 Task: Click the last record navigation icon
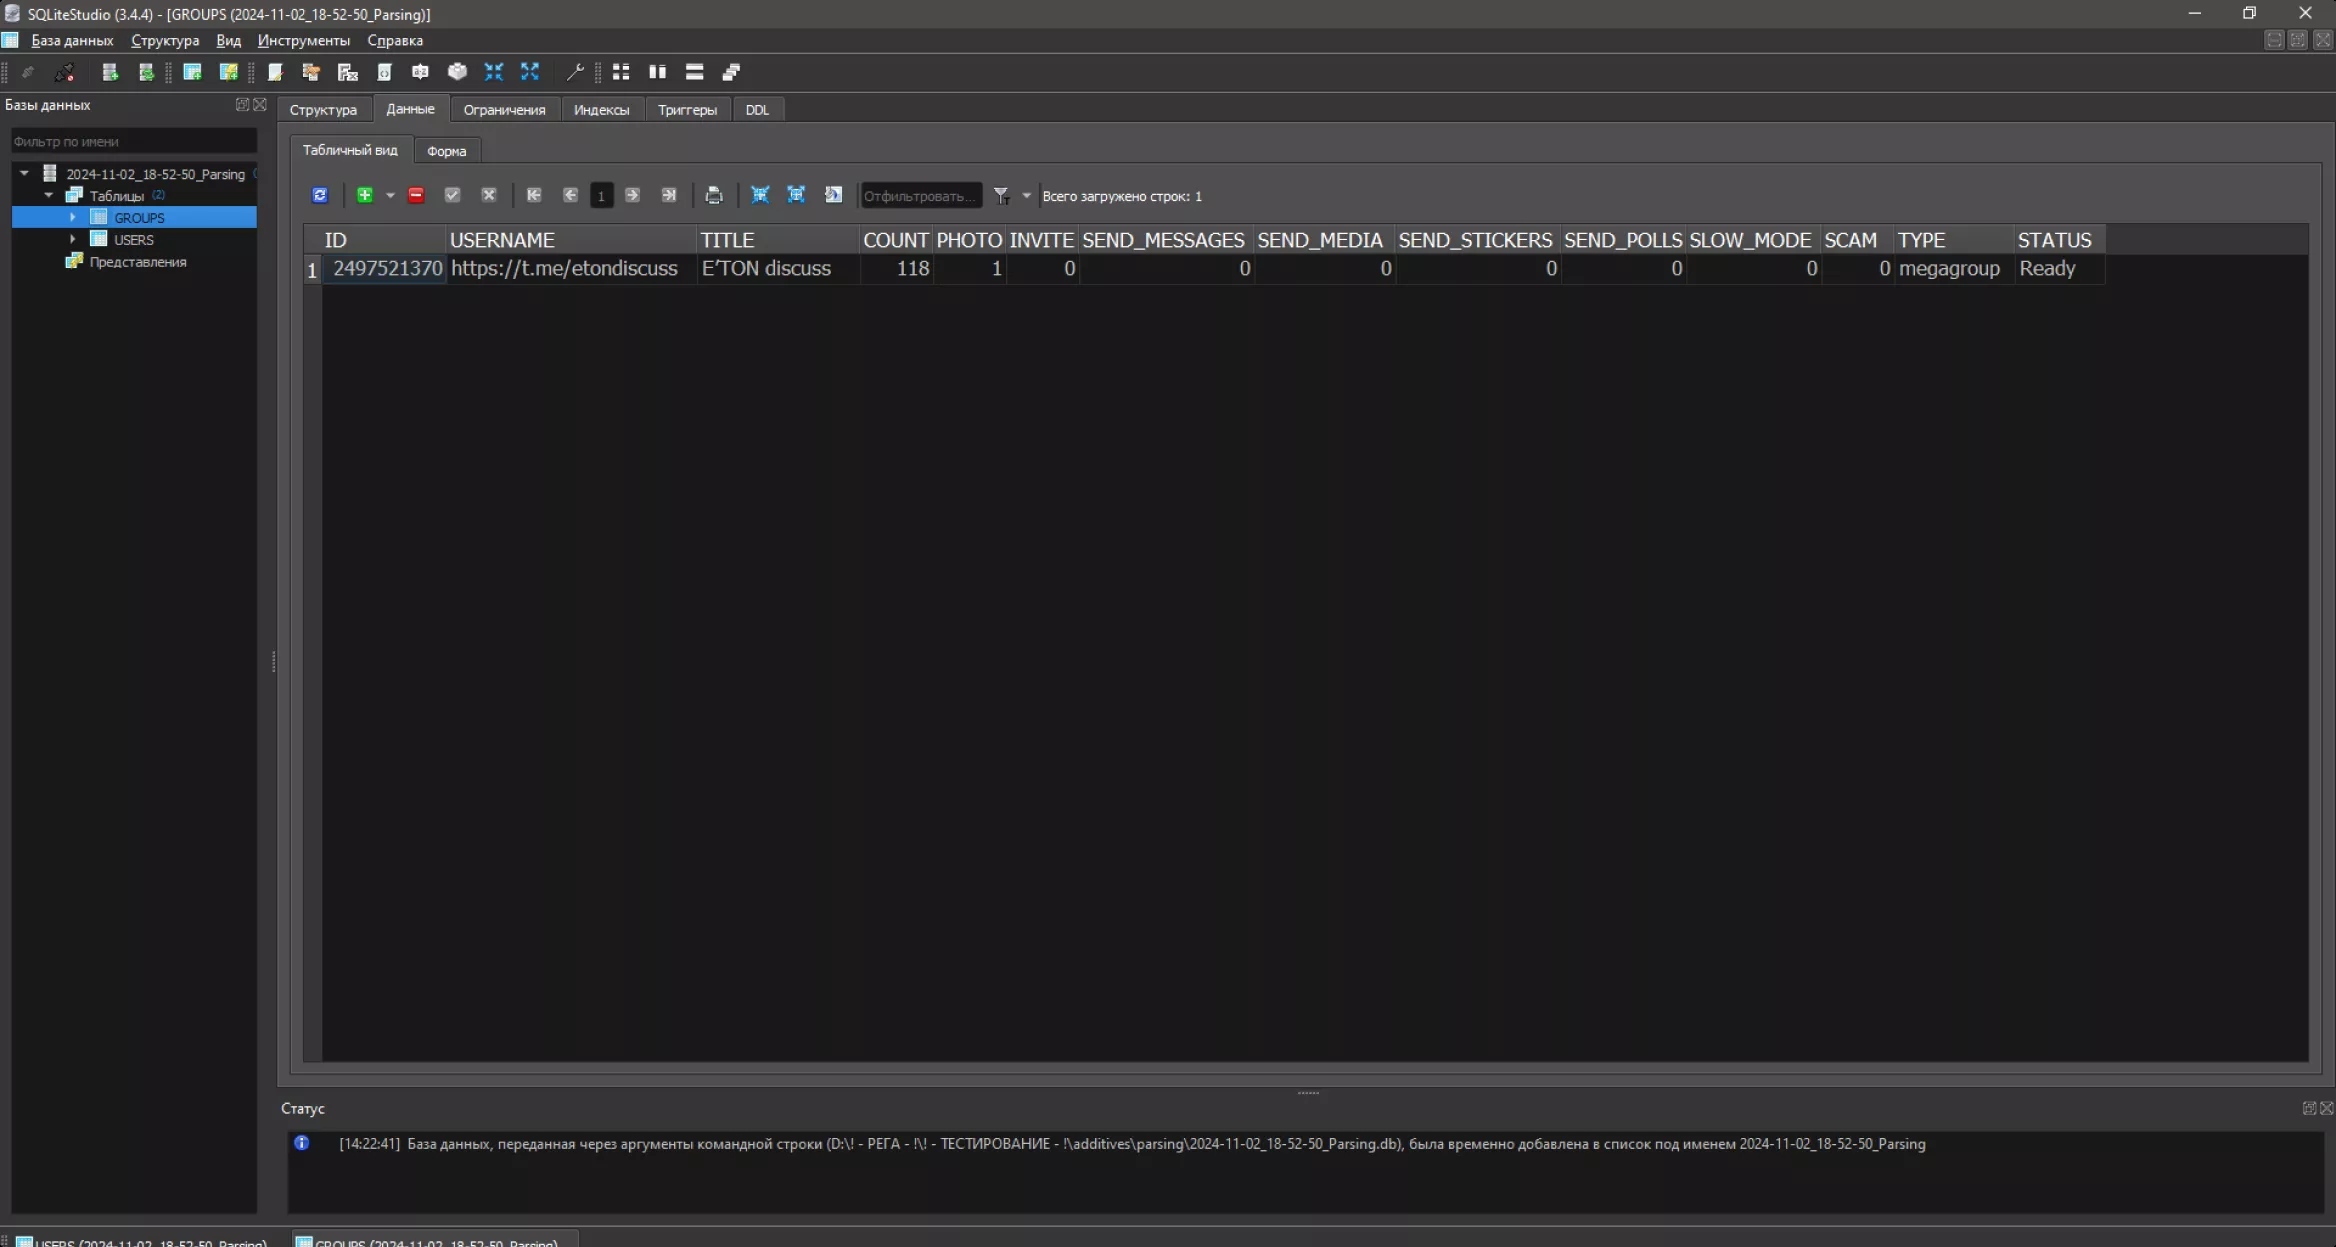click(x=667, y=195)
